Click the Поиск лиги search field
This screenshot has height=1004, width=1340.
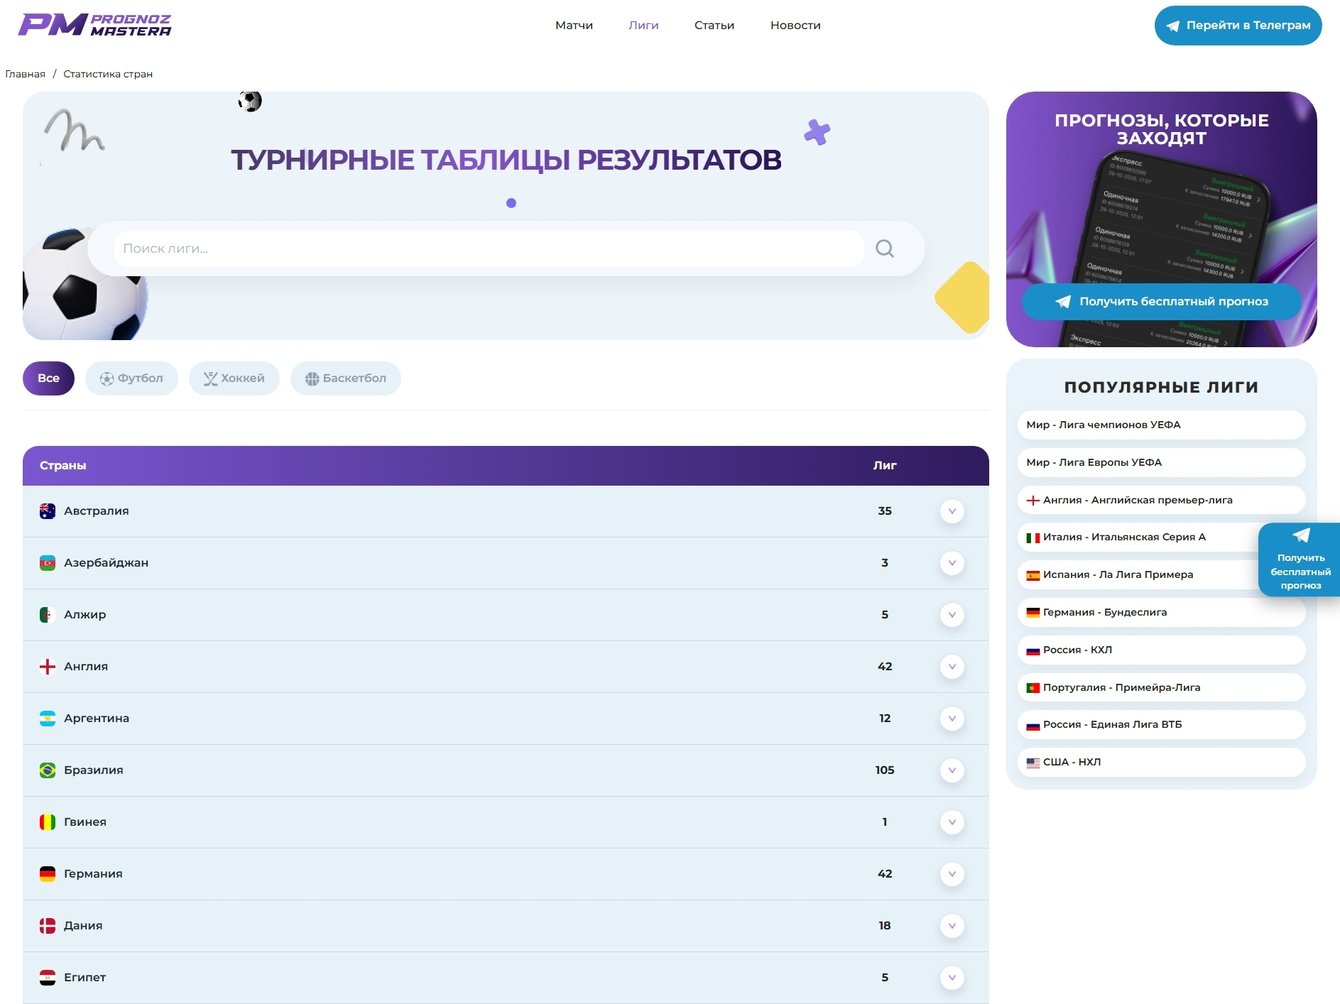[x=489, y=249]
